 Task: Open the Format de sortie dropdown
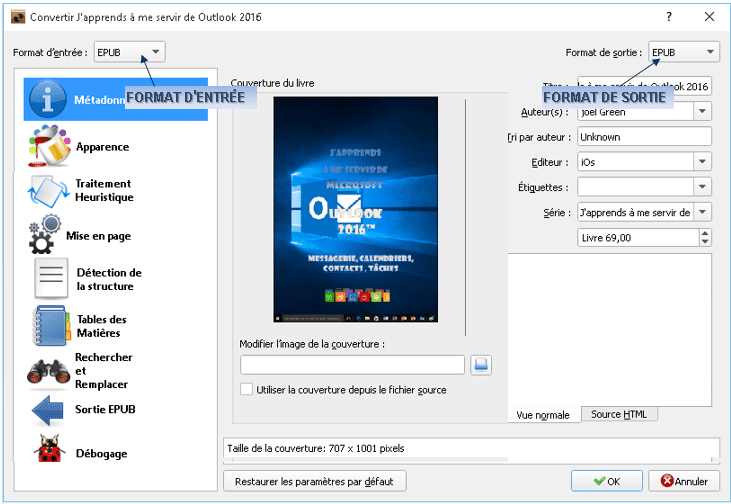click(684, 52)
